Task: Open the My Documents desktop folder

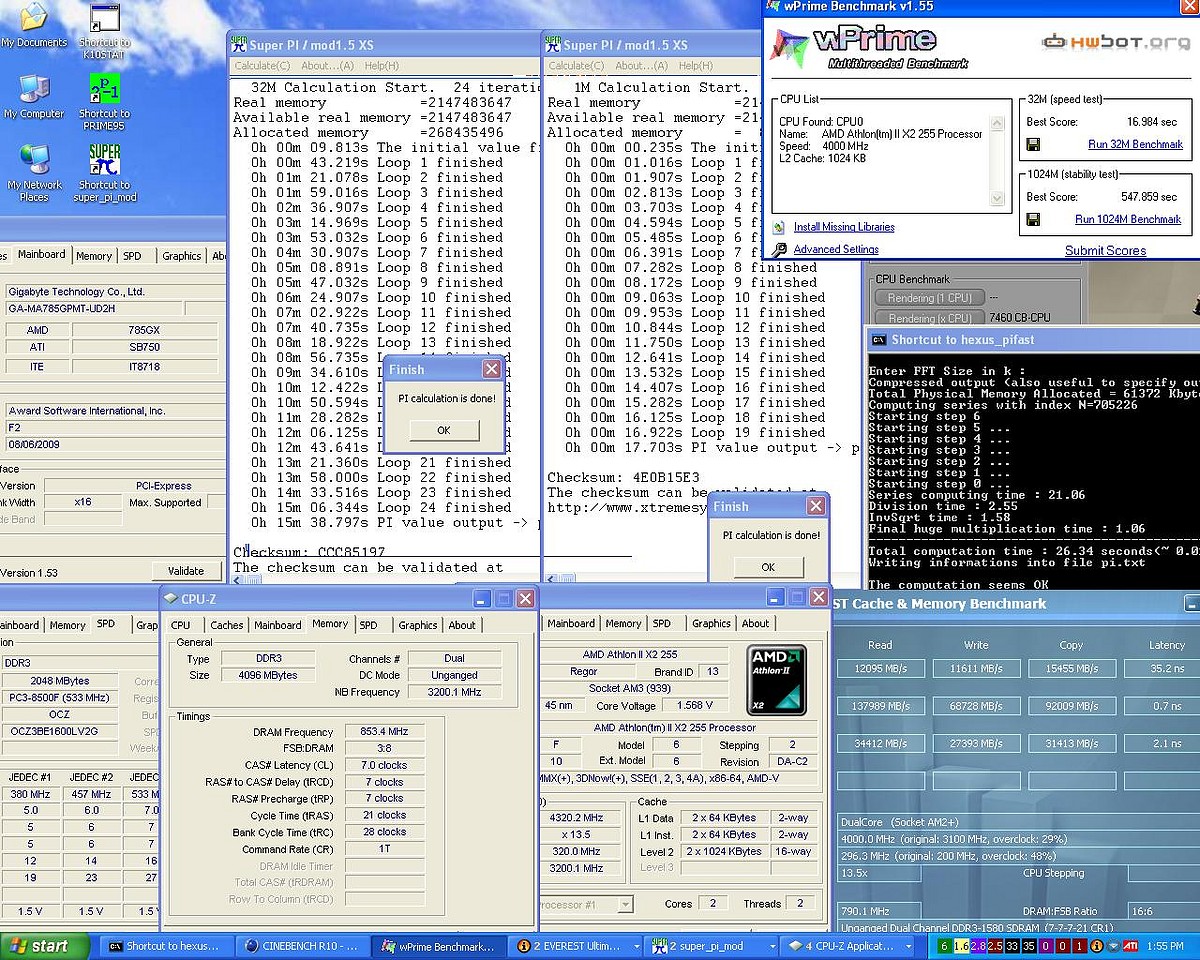Action: 34,18
